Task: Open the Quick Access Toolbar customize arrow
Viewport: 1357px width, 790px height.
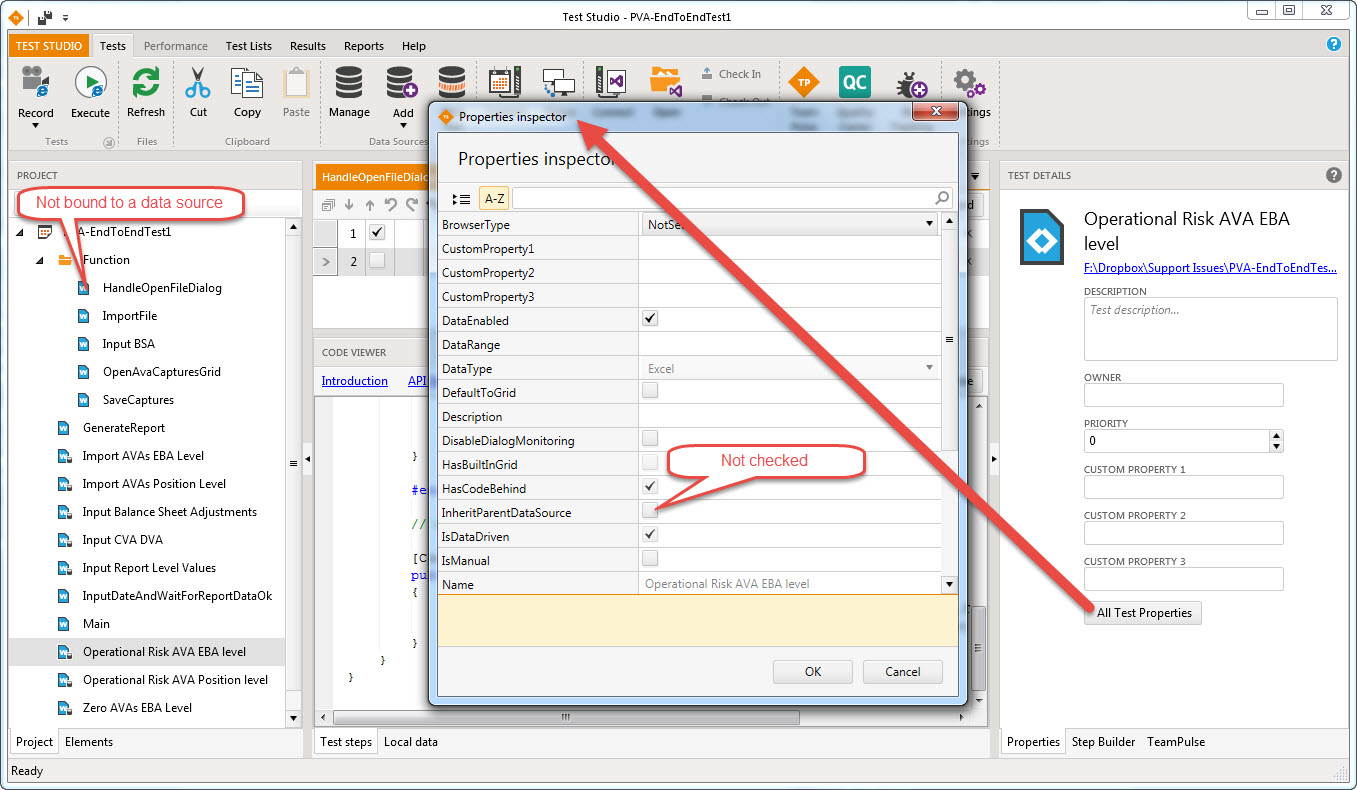Action: [66, 17]
